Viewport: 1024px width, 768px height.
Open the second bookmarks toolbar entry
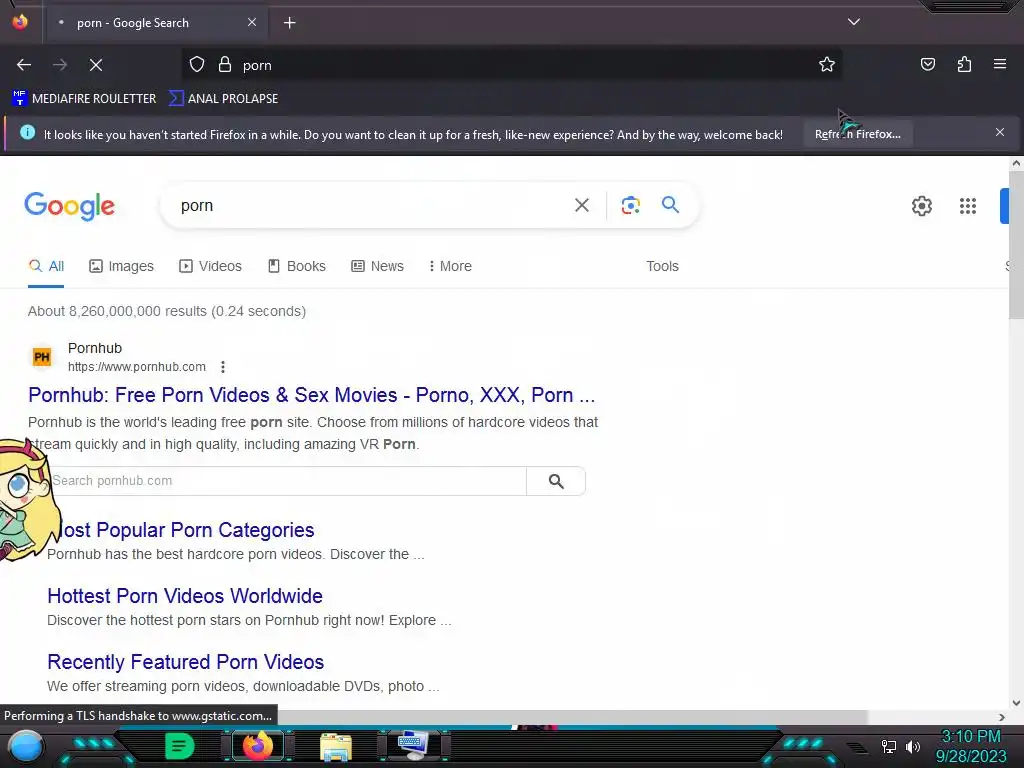(x=223, y=99)
